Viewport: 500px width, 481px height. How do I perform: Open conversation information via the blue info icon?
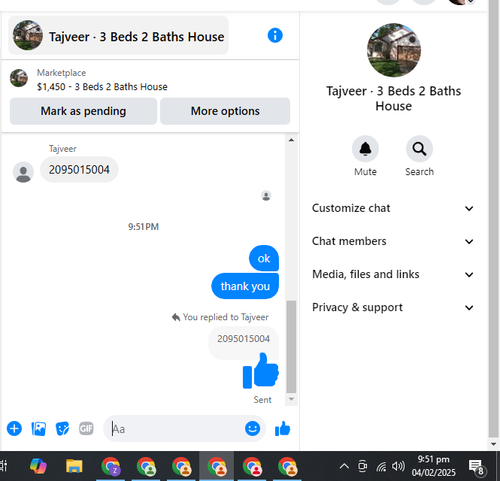275,35
